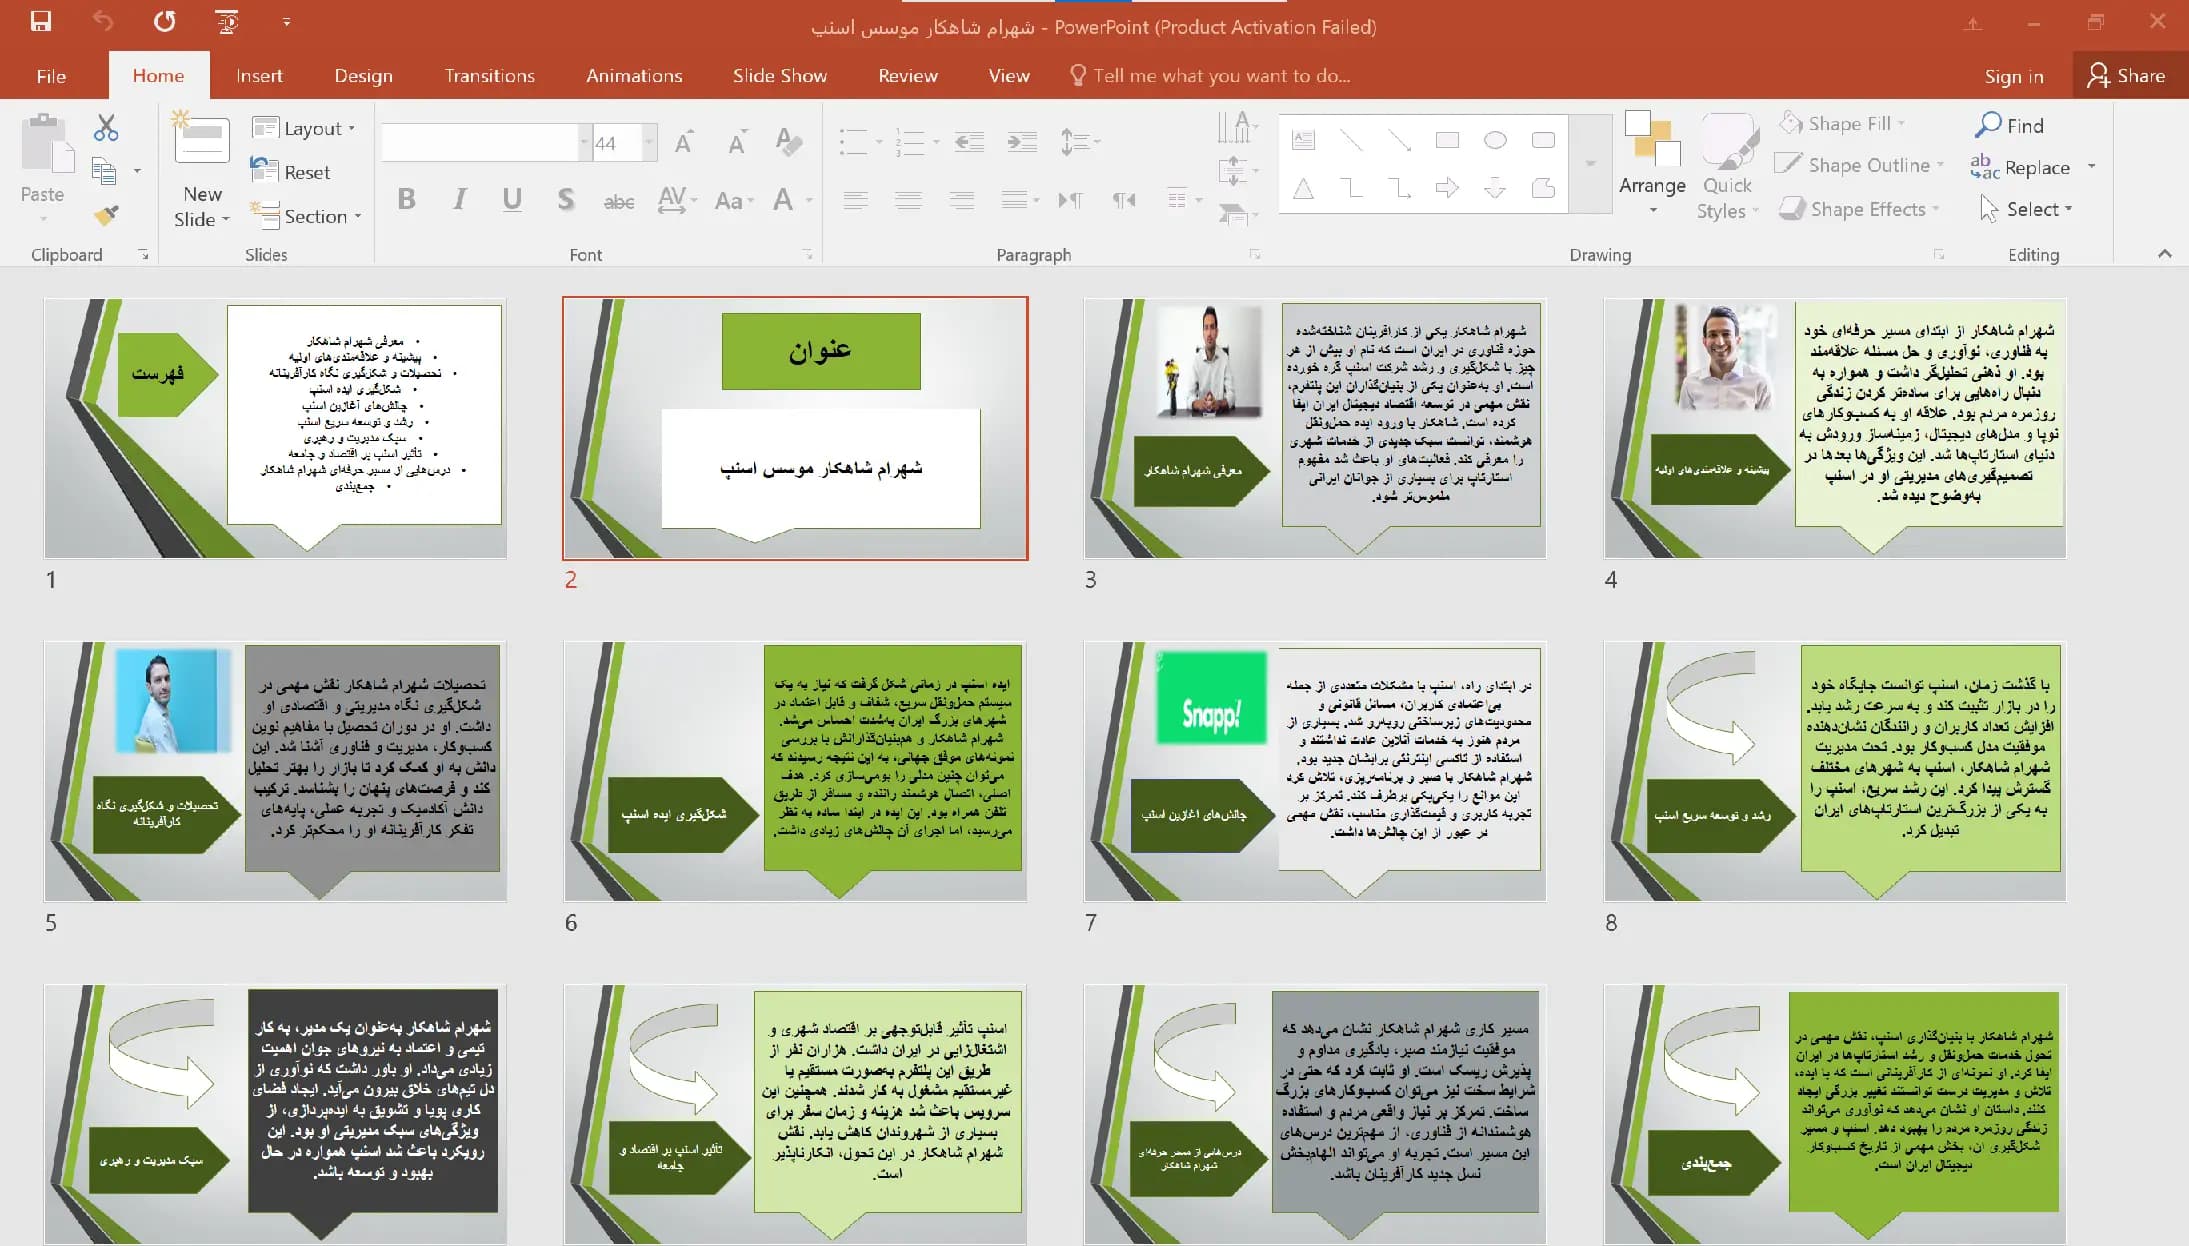Click the Sign in link
The height and width of the screenshot is (1246, 2189).
coord(2014,76)
